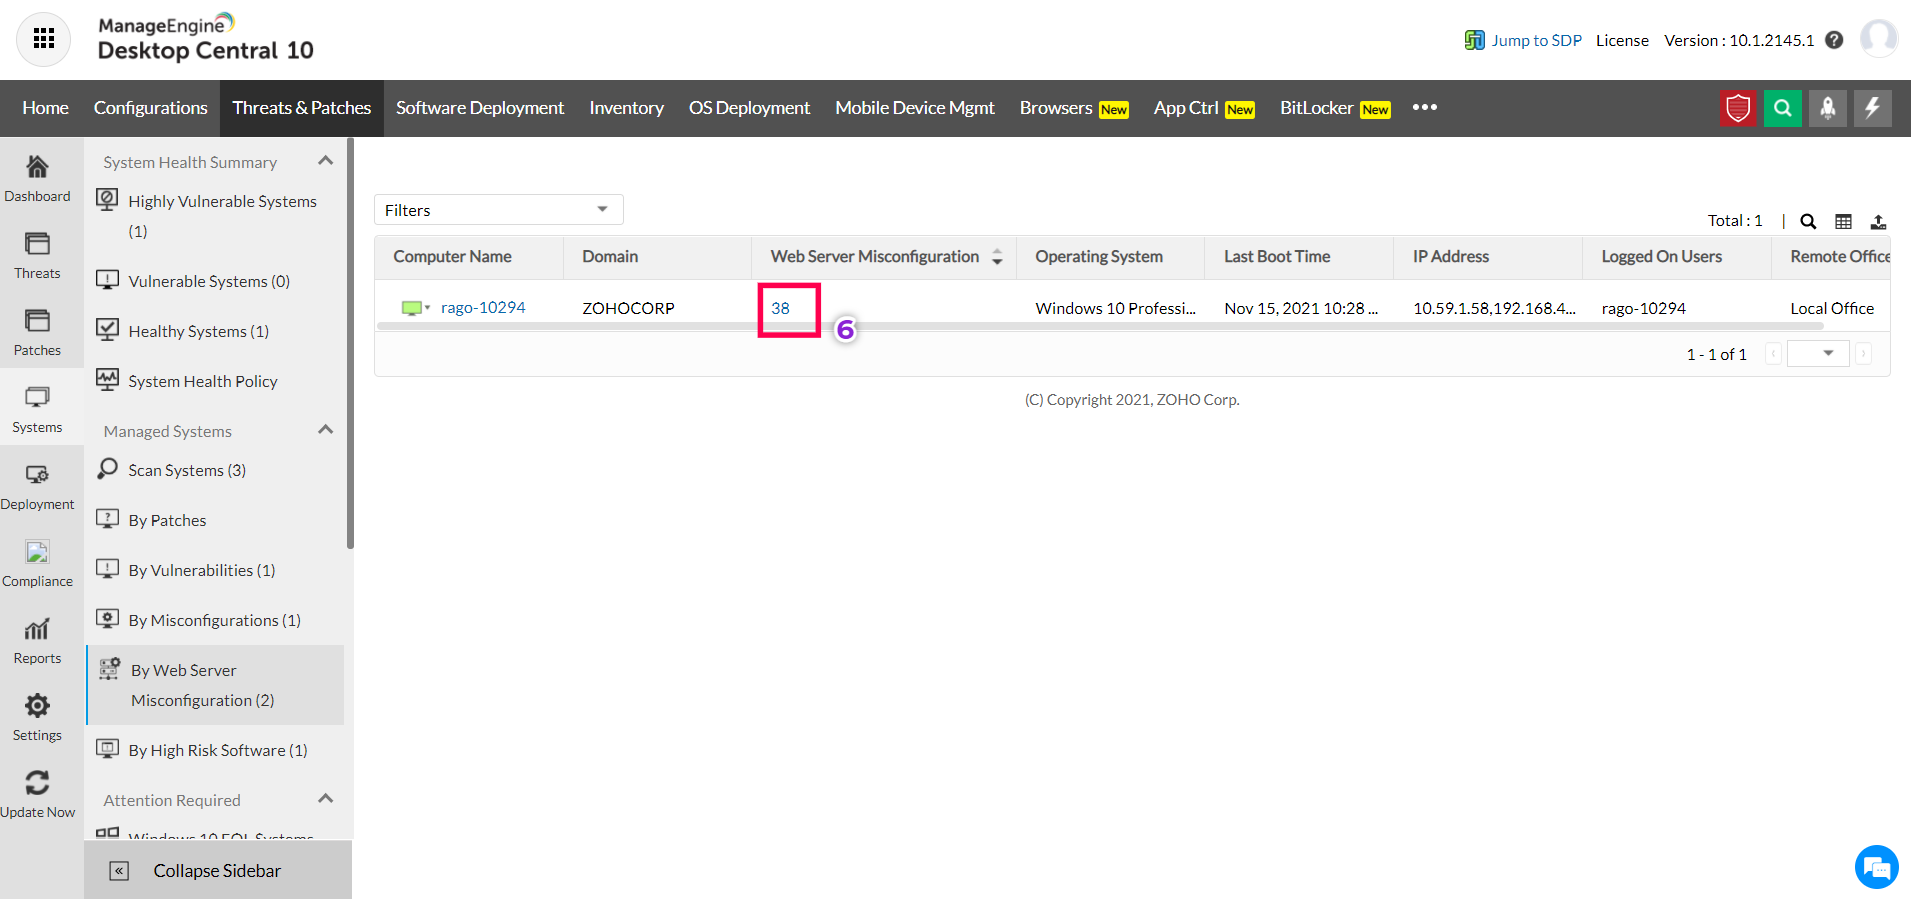Open the Software Deployment tab
The width and height of the screenshot is (1911, 899).
coord(480,108)
